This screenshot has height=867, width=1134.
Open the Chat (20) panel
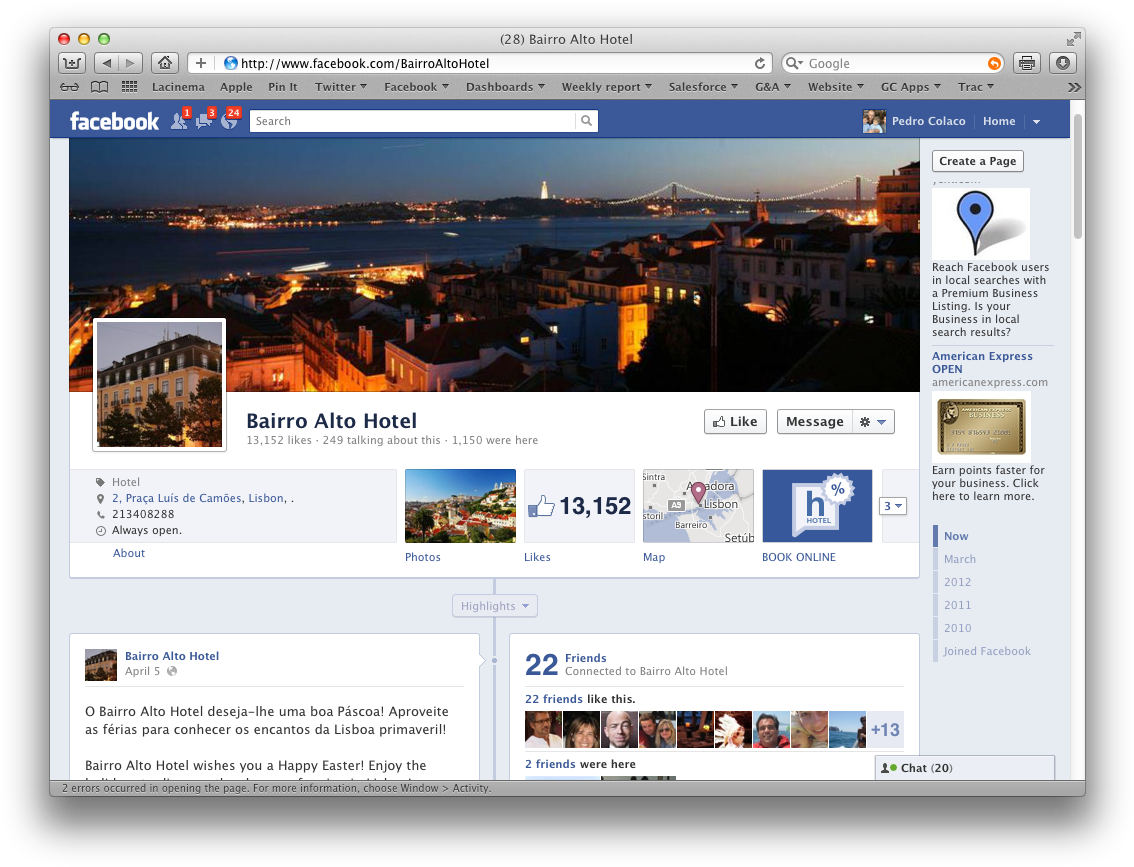click(x=920, y=767)
